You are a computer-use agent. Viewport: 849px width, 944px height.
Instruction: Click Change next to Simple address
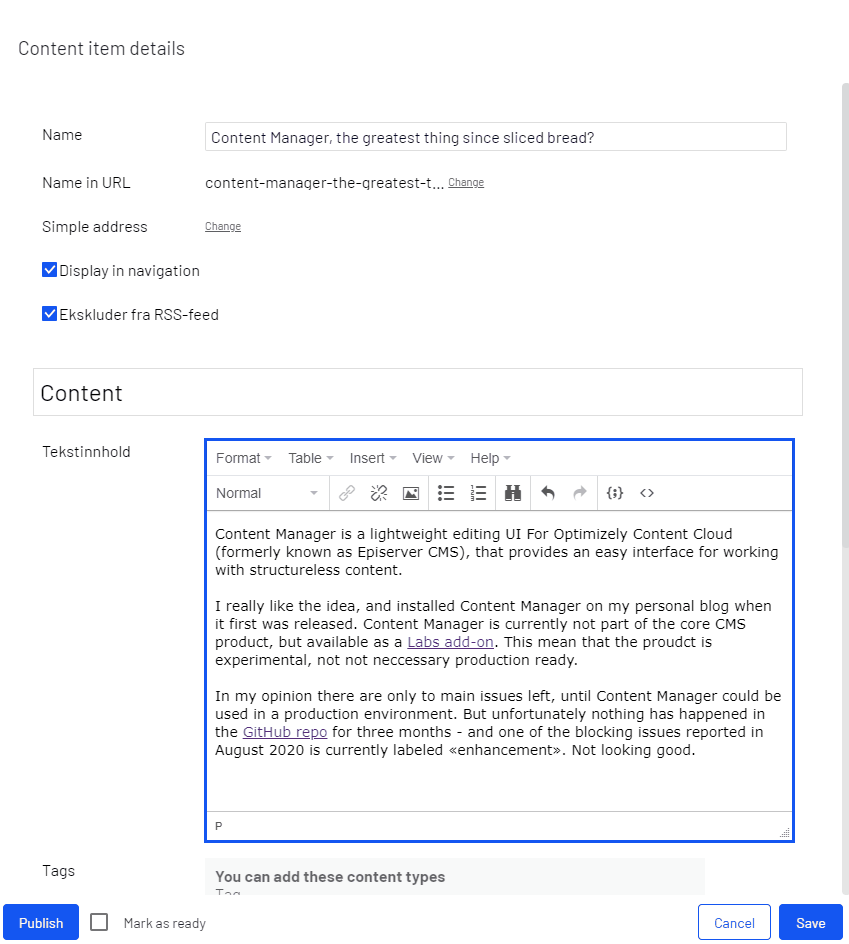223,226
